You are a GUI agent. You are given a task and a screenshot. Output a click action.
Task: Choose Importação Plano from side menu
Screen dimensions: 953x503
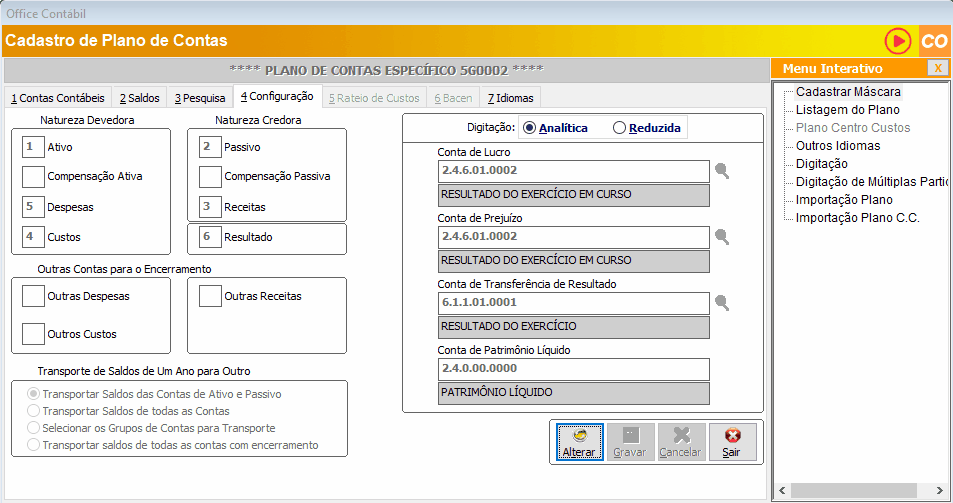(x=844, y=200)
